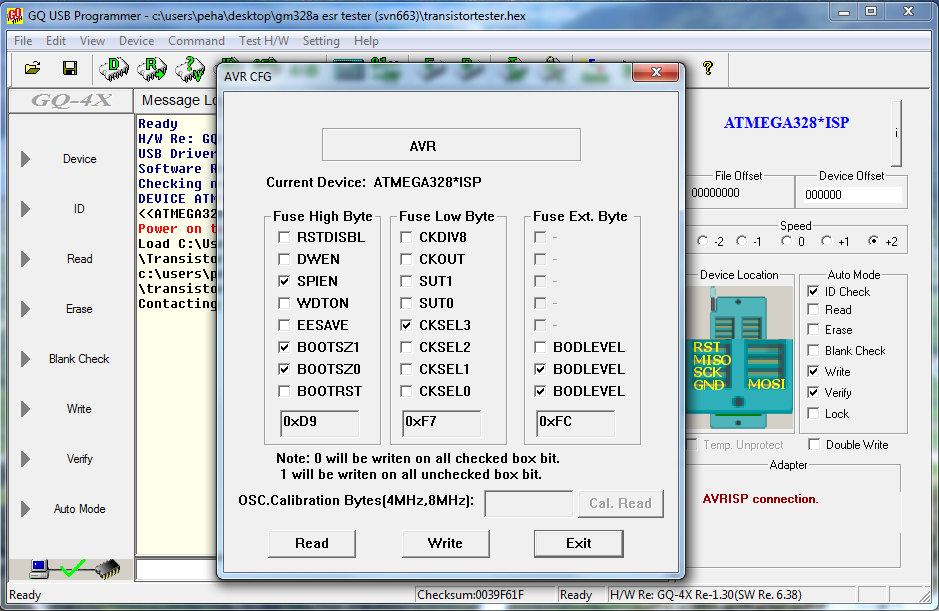This screenshot has height=611, width=939.
Task: Enable the RSTDISBL fuse checkbox
Action: tap(285, 238)
